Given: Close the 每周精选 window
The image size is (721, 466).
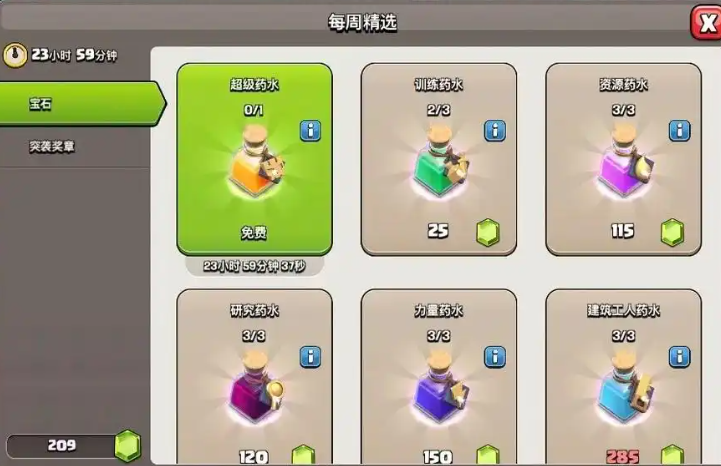Looking at the screenshot, I should point(706,22).
